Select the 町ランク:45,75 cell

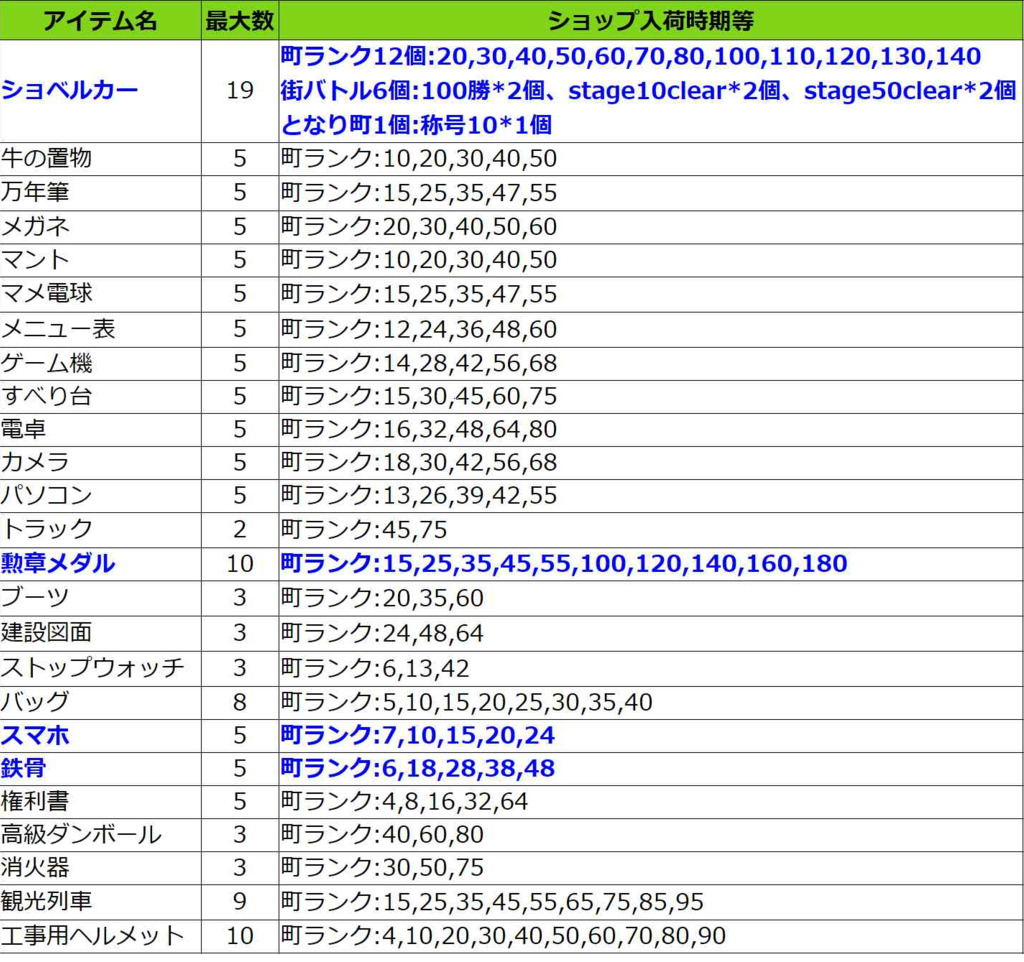(x=364, y=530)
